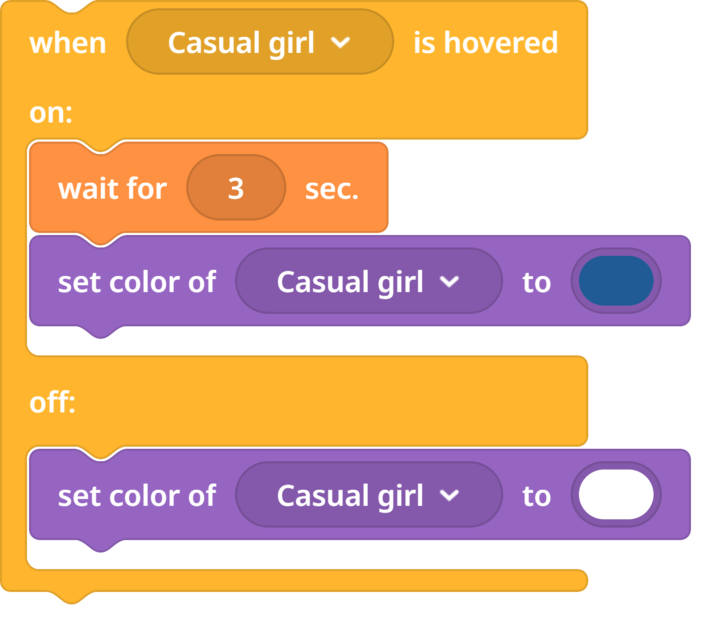Click the "to" label before the blue swatch

click(x=536, y=282)
